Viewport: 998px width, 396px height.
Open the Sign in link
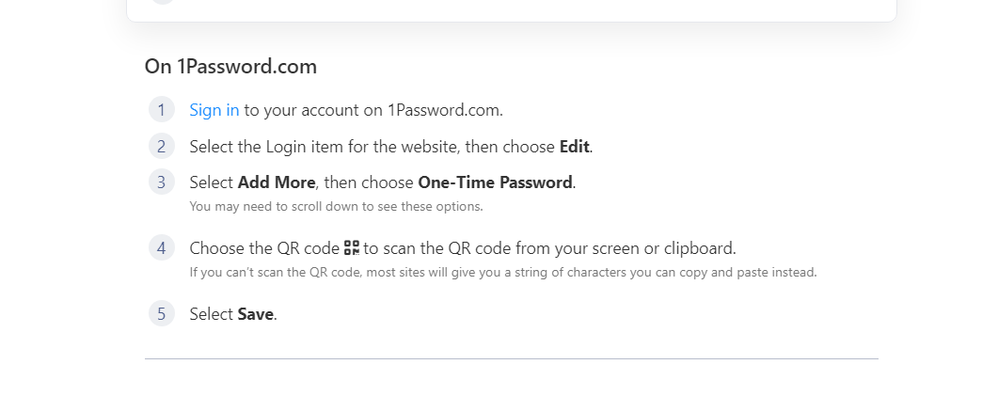coord(214,110)
